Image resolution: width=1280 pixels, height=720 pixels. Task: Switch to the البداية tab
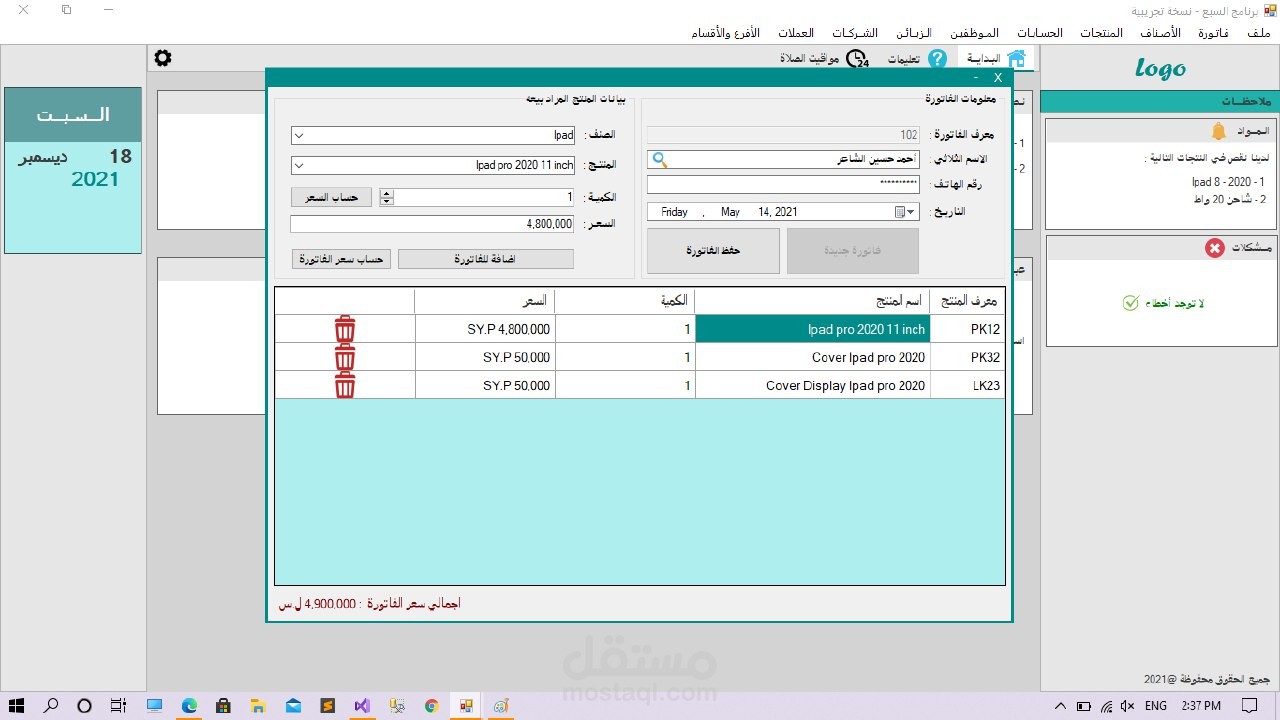tap(997, 59)
